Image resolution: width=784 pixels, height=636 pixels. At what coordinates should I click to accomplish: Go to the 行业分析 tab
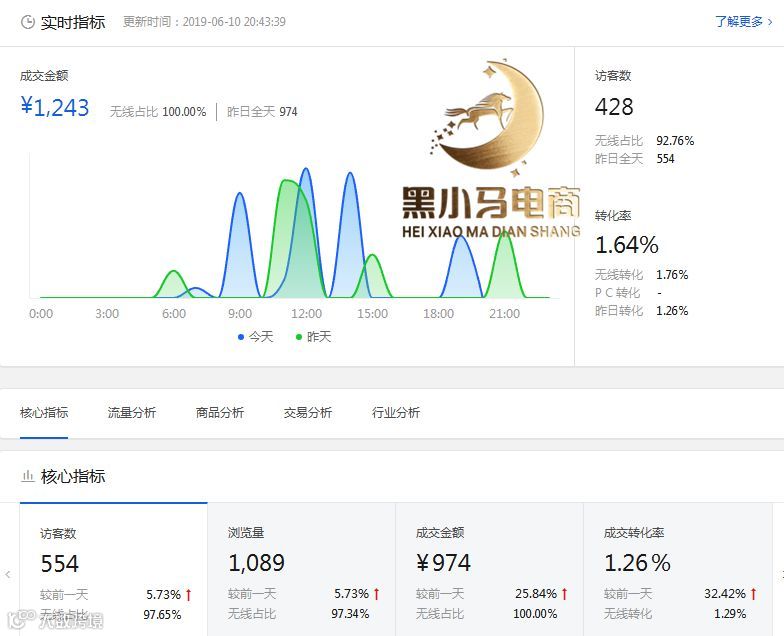point(396,412)
